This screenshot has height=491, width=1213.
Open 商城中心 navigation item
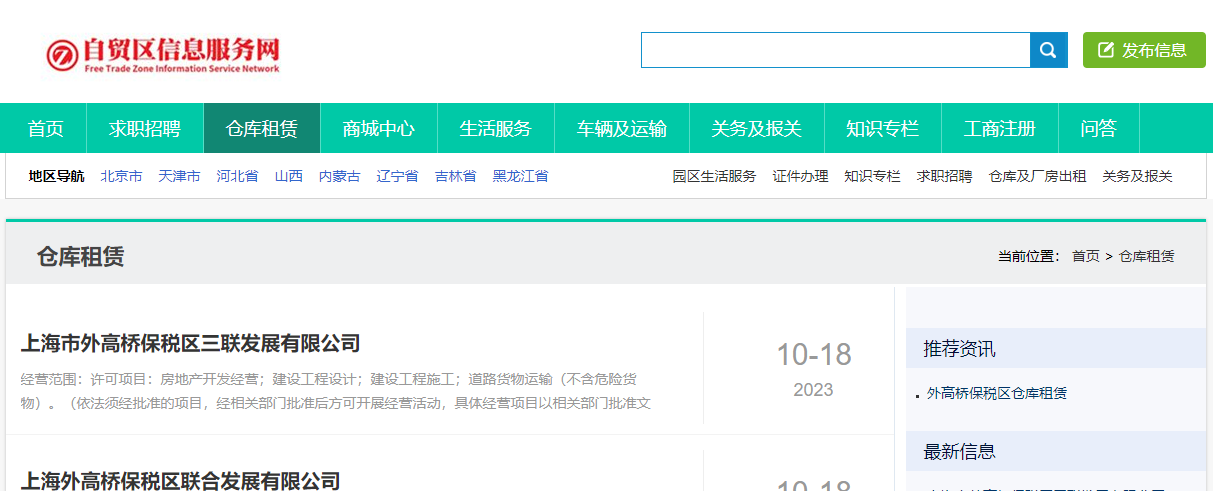pos(379,128)
